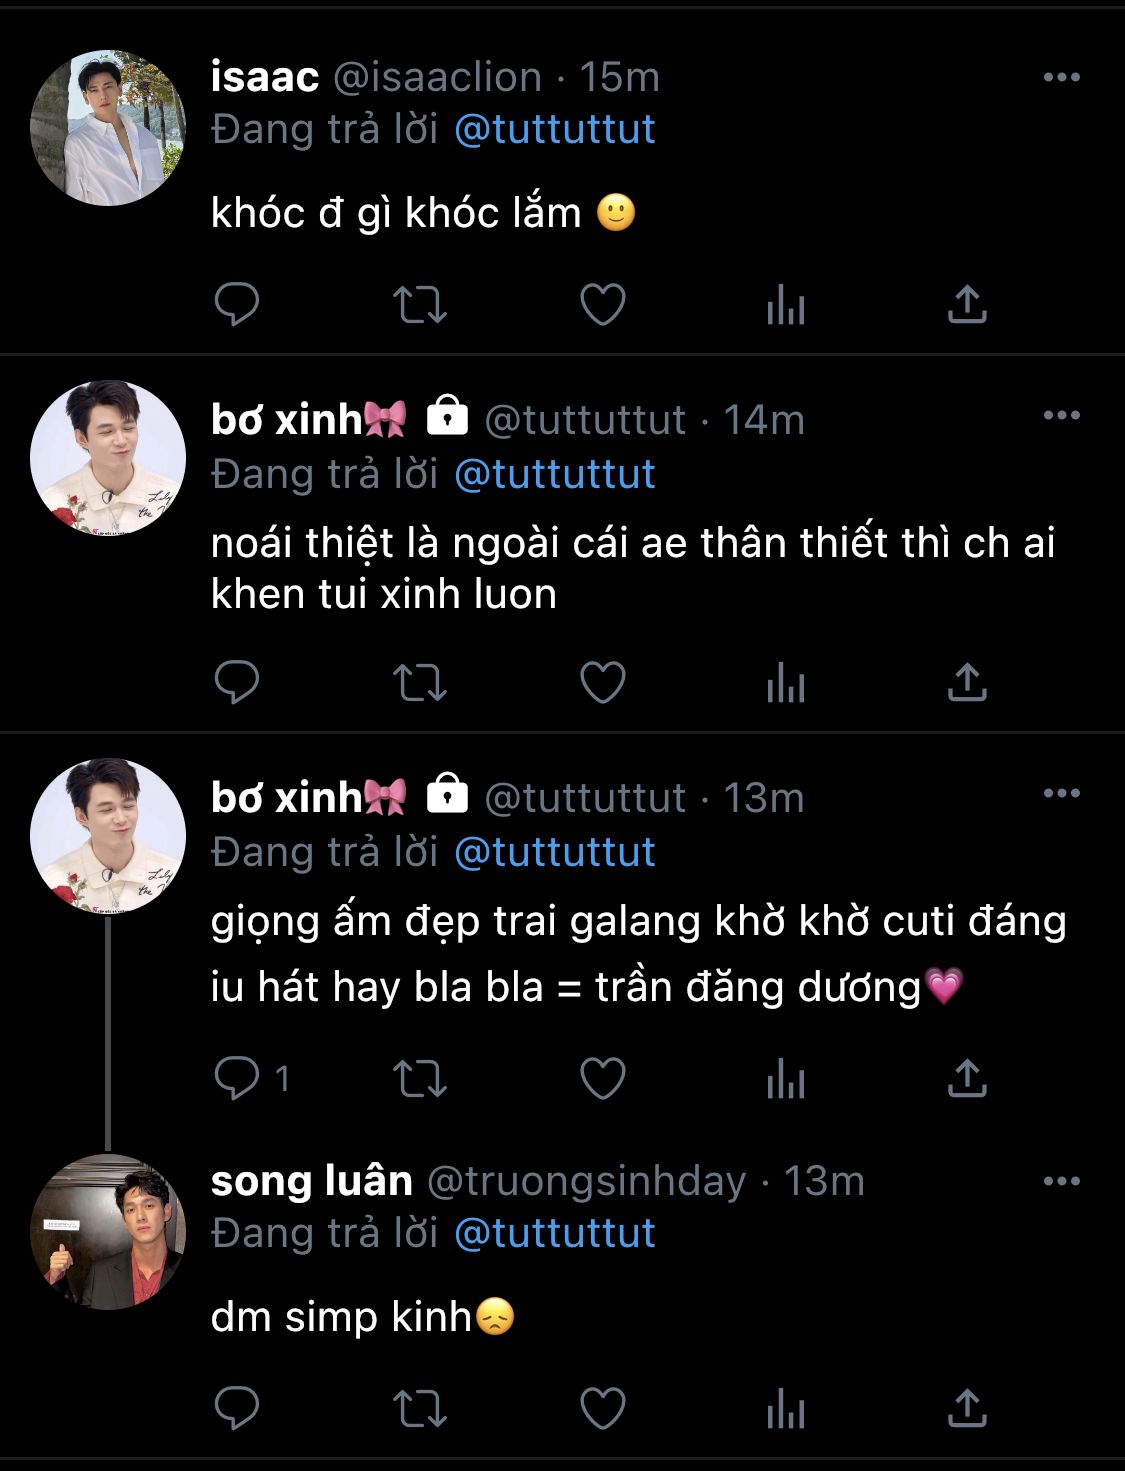
Task: Like the 14m bơ xinh tweet
Action: [x=603, y=682]
